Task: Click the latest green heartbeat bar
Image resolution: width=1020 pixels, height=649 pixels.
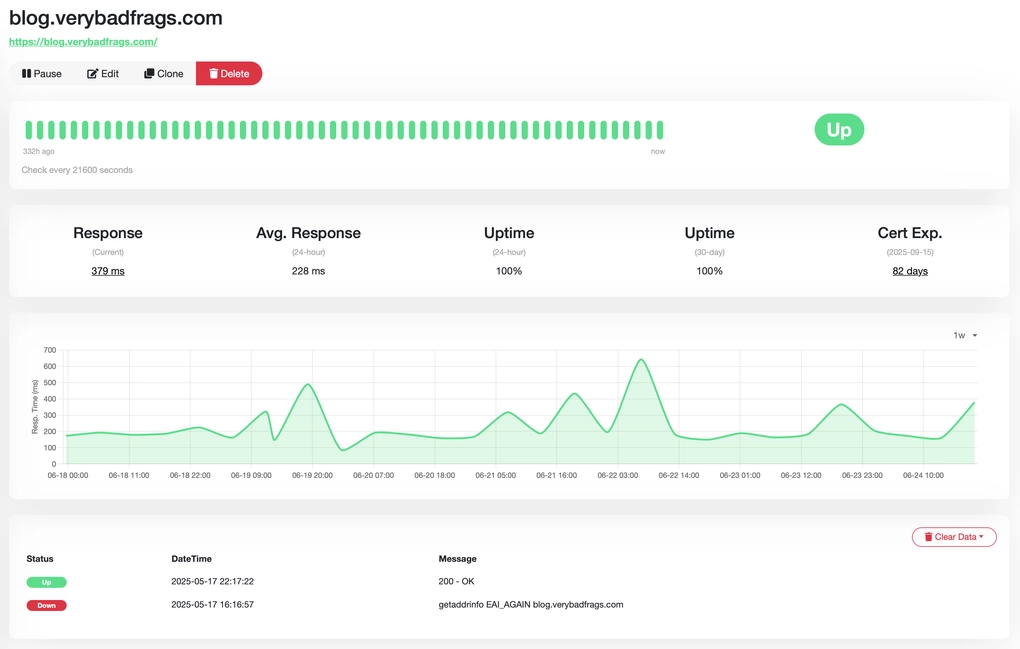Action: [658, 129]
